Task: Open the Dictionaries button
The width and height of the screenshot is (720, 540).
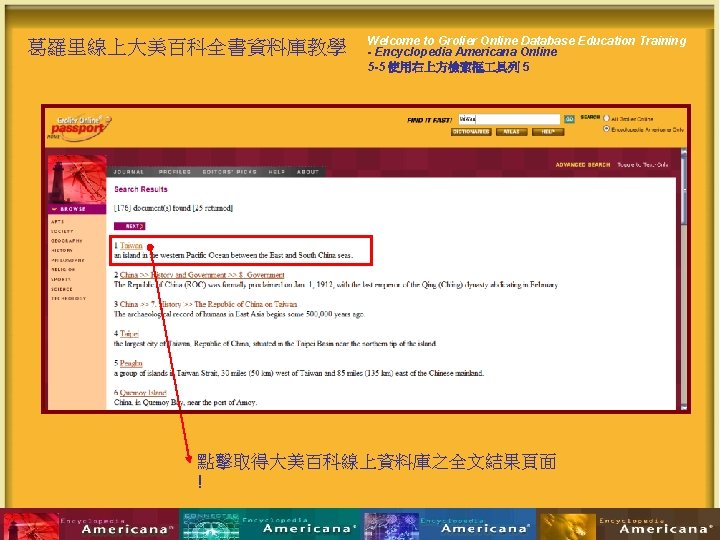Action: tap(471, 132)
